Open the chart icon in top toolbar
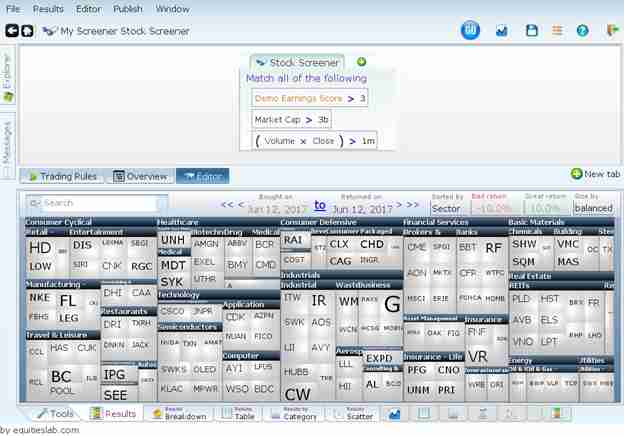 501,31
